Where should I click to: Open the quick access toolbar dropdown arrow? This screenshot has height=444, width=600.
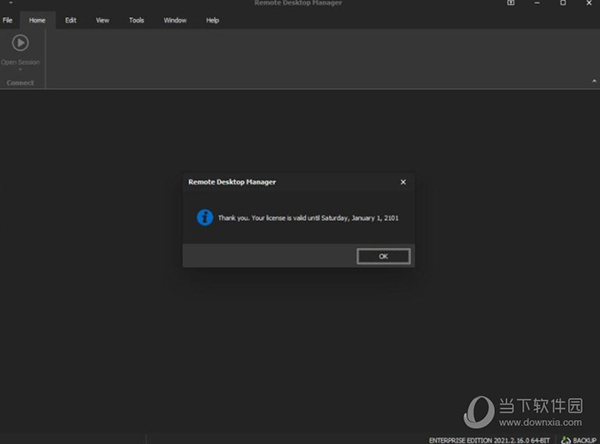11,3
